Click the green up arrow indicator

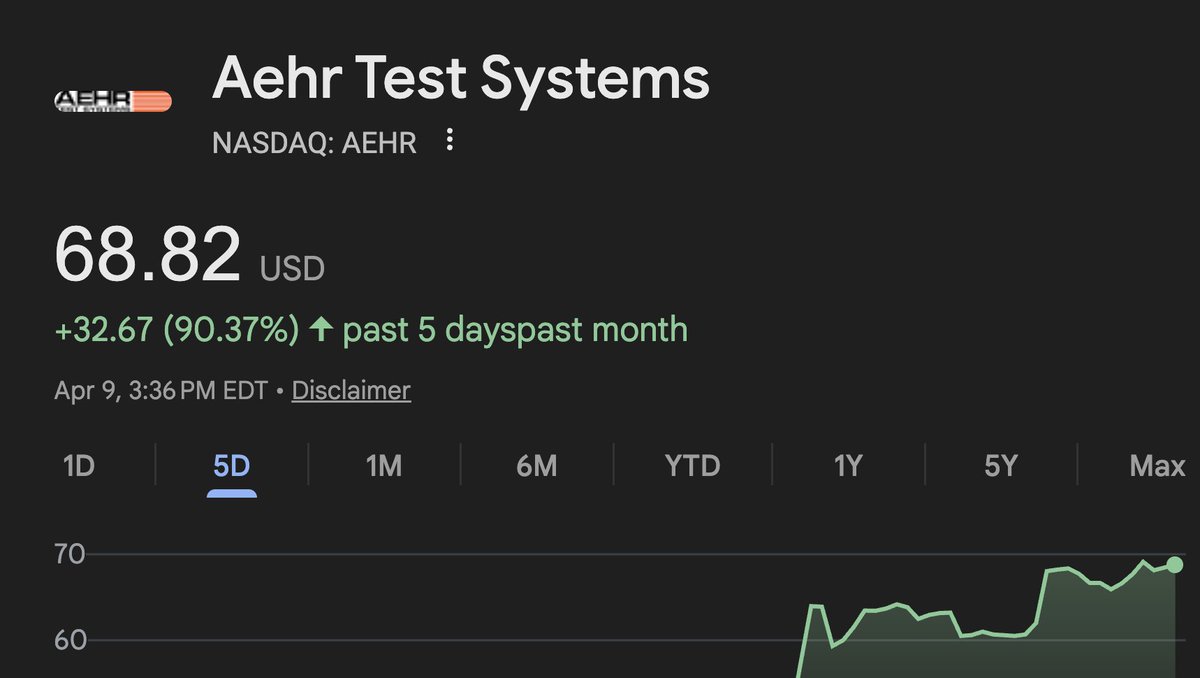point(320,329)
